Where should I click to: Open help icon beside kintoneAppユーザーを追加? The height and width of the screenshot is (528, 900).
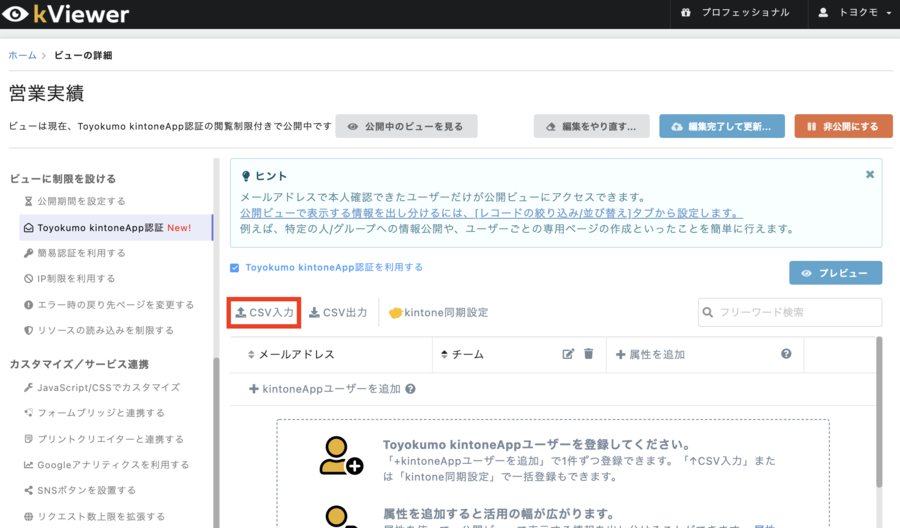(x=410, y=389)
